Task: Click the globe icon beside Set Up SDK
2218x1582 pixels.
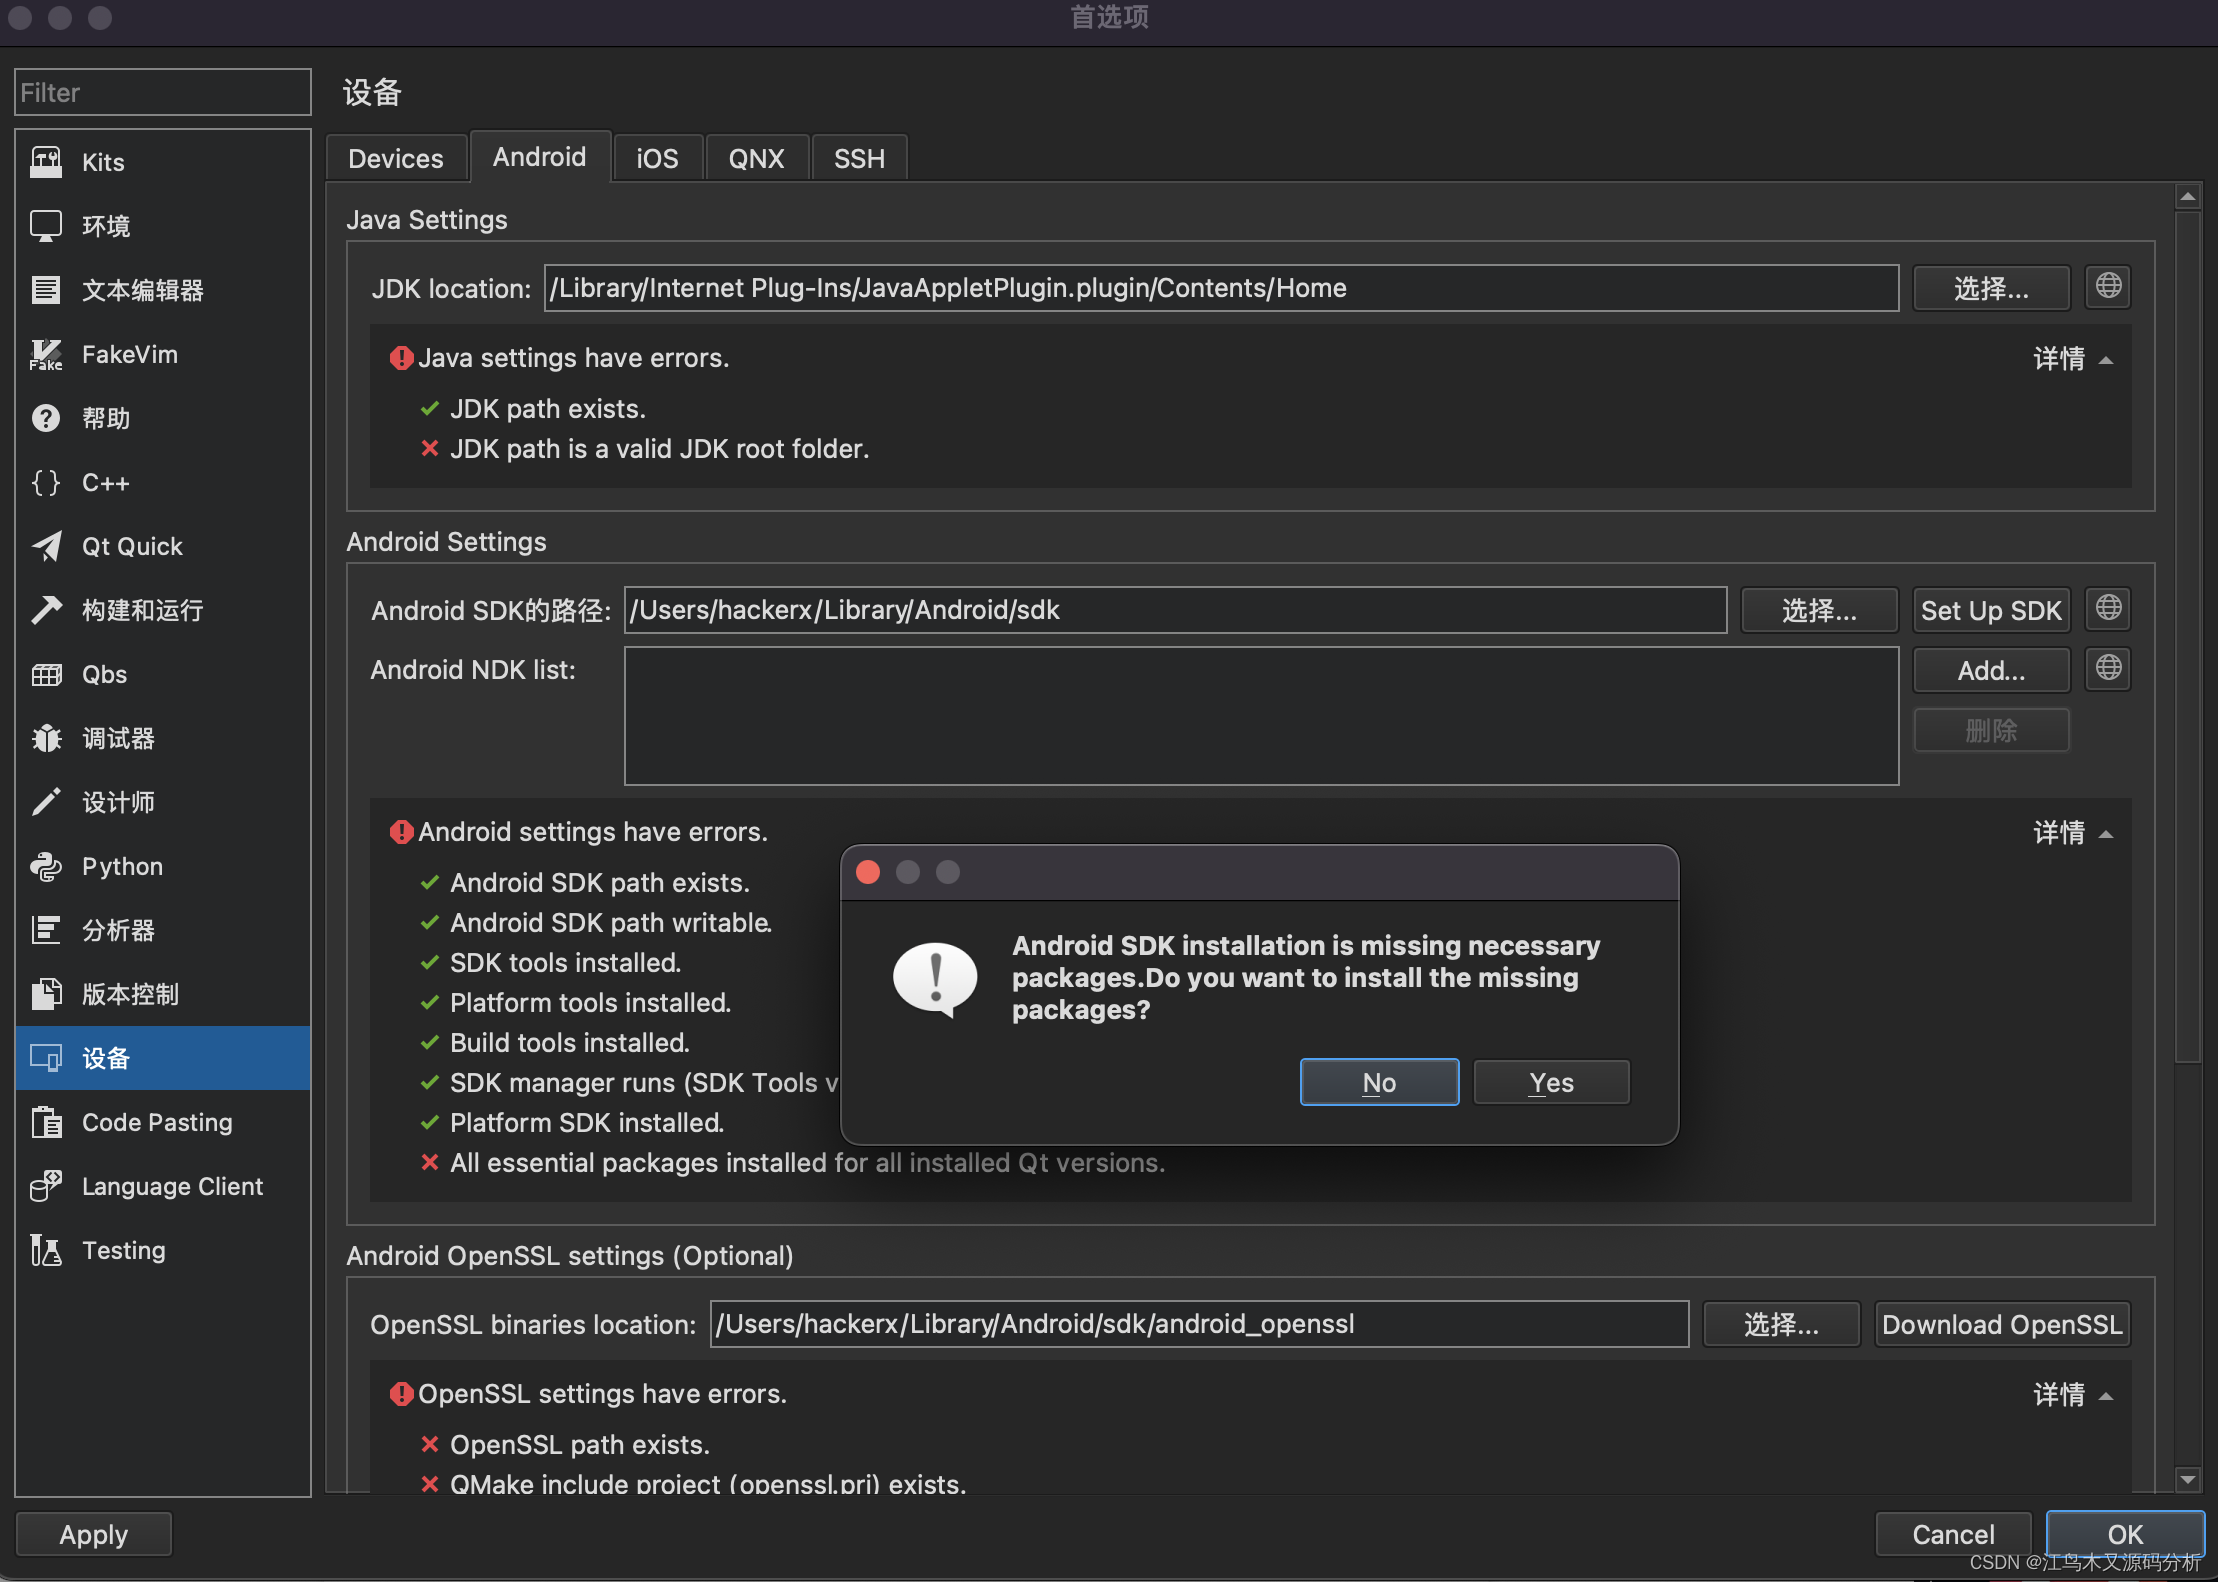Action: click(x=2108, y=609)
